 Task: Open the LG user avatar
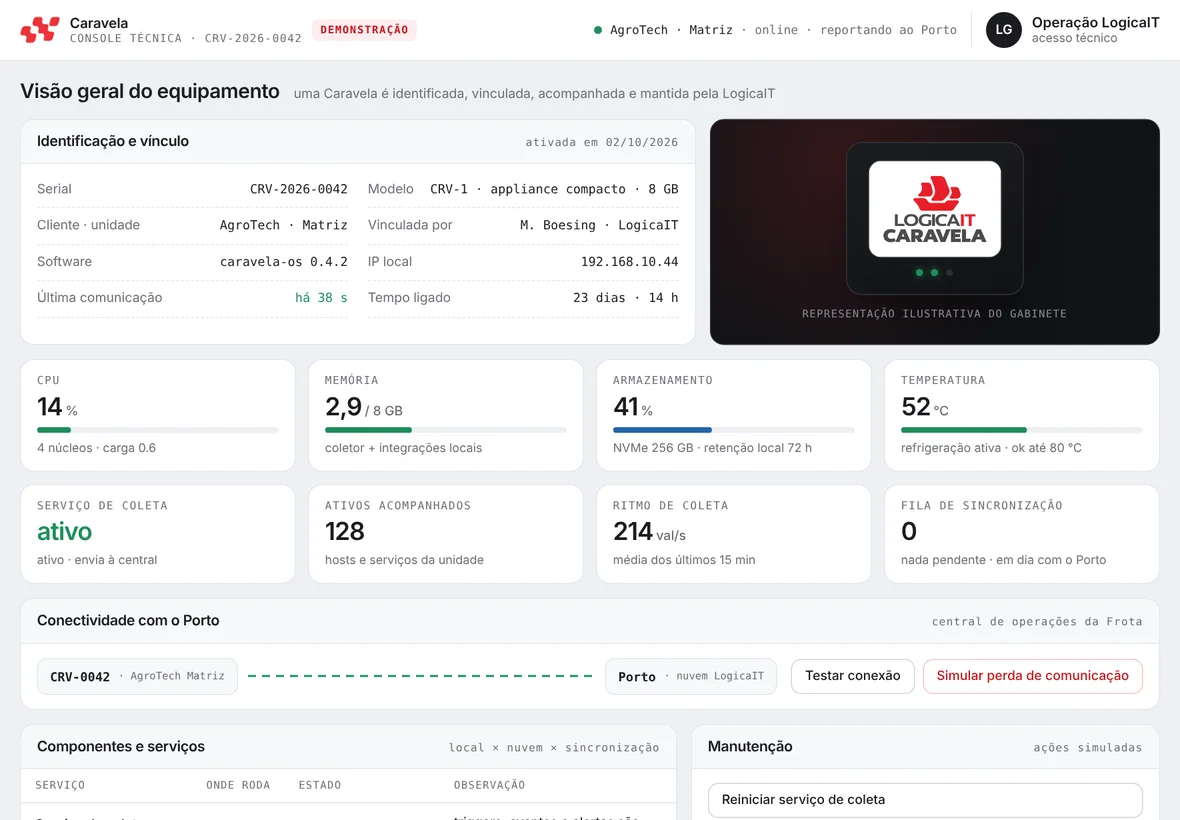(x=1004, y=30)
